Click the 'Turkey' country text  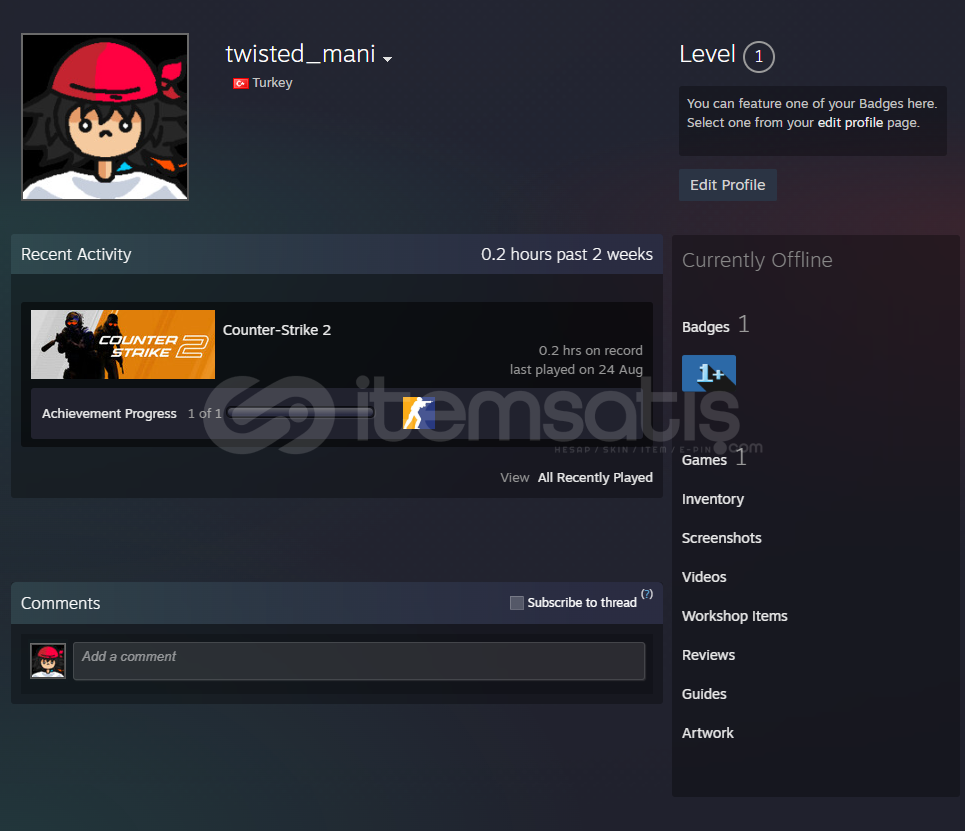tap(272, 83)
